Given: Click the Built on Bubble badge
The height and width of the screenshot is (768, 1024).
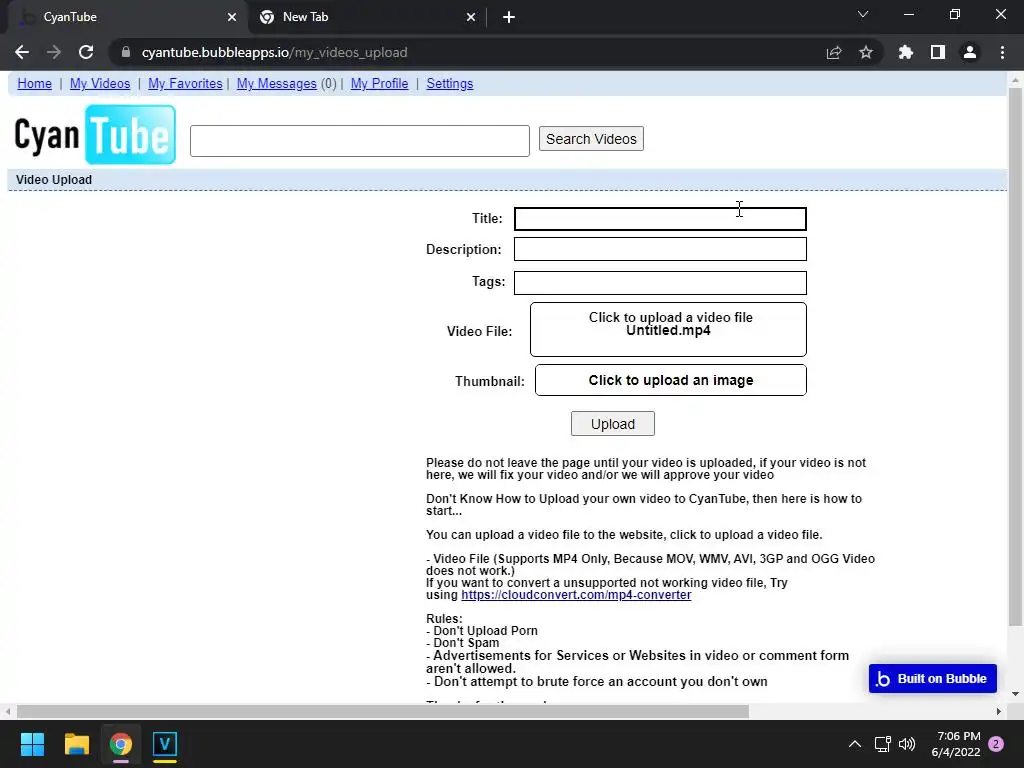Looking at the screenshot, I should (x=933, y=679).
